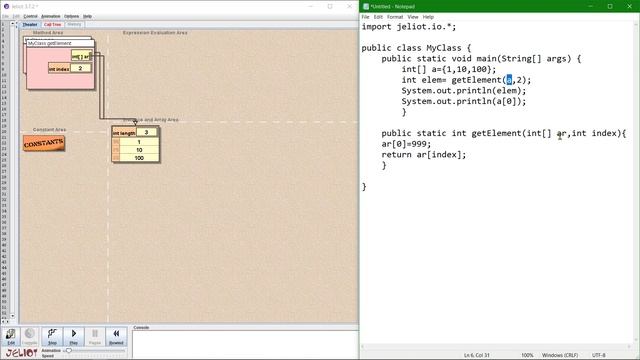This screenshot has width=640, height=360.
Task: Click the 'int length' array field label
Action: 124,133
